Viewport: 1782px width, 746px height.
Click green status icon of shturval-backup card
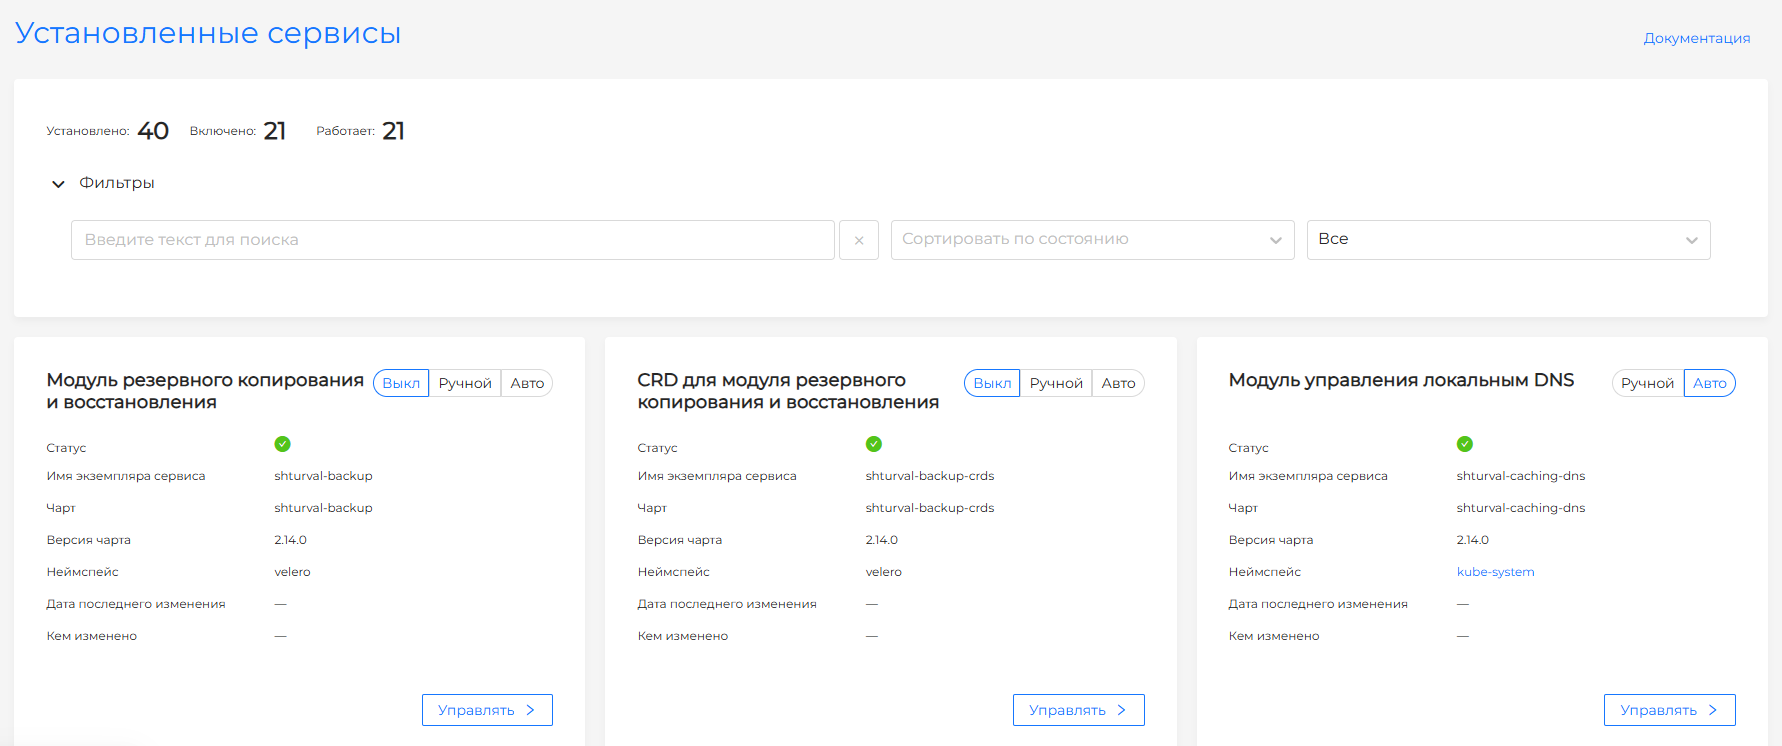282,444
